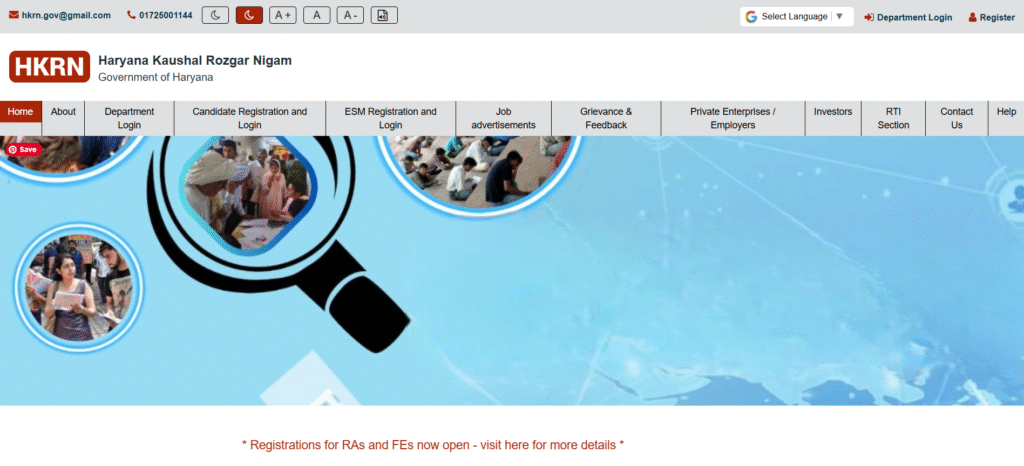Click the Register link at top right
The image size is (1024, 466).
(x=991, y=17)
